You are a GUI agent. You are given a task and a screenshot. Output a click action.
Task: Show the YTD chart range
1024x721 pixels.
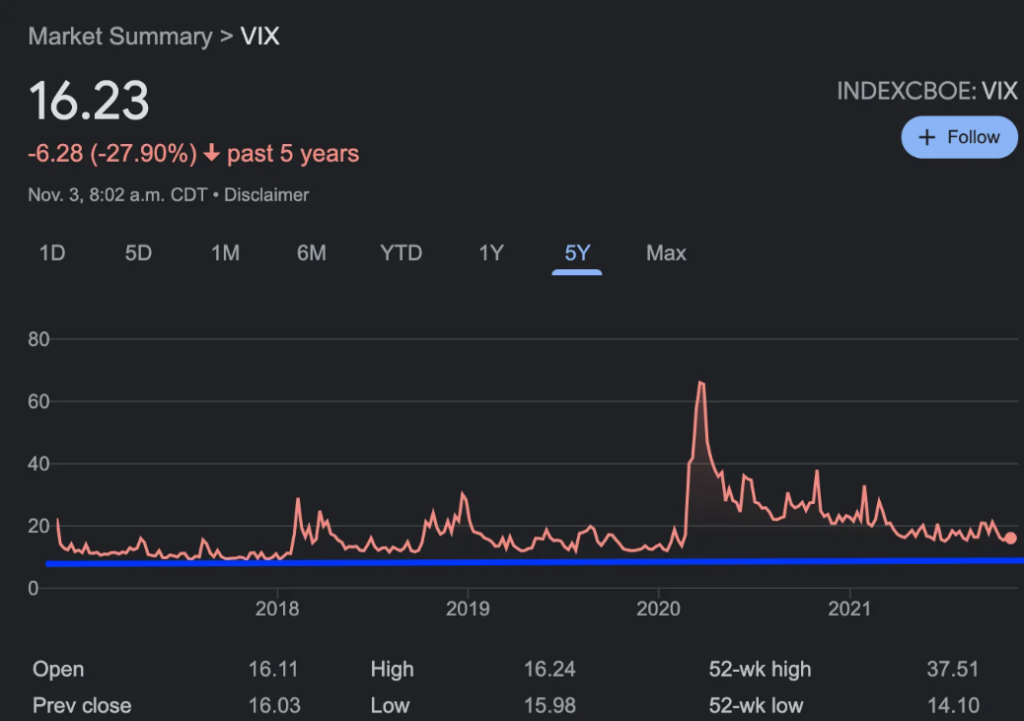(401, 253)
